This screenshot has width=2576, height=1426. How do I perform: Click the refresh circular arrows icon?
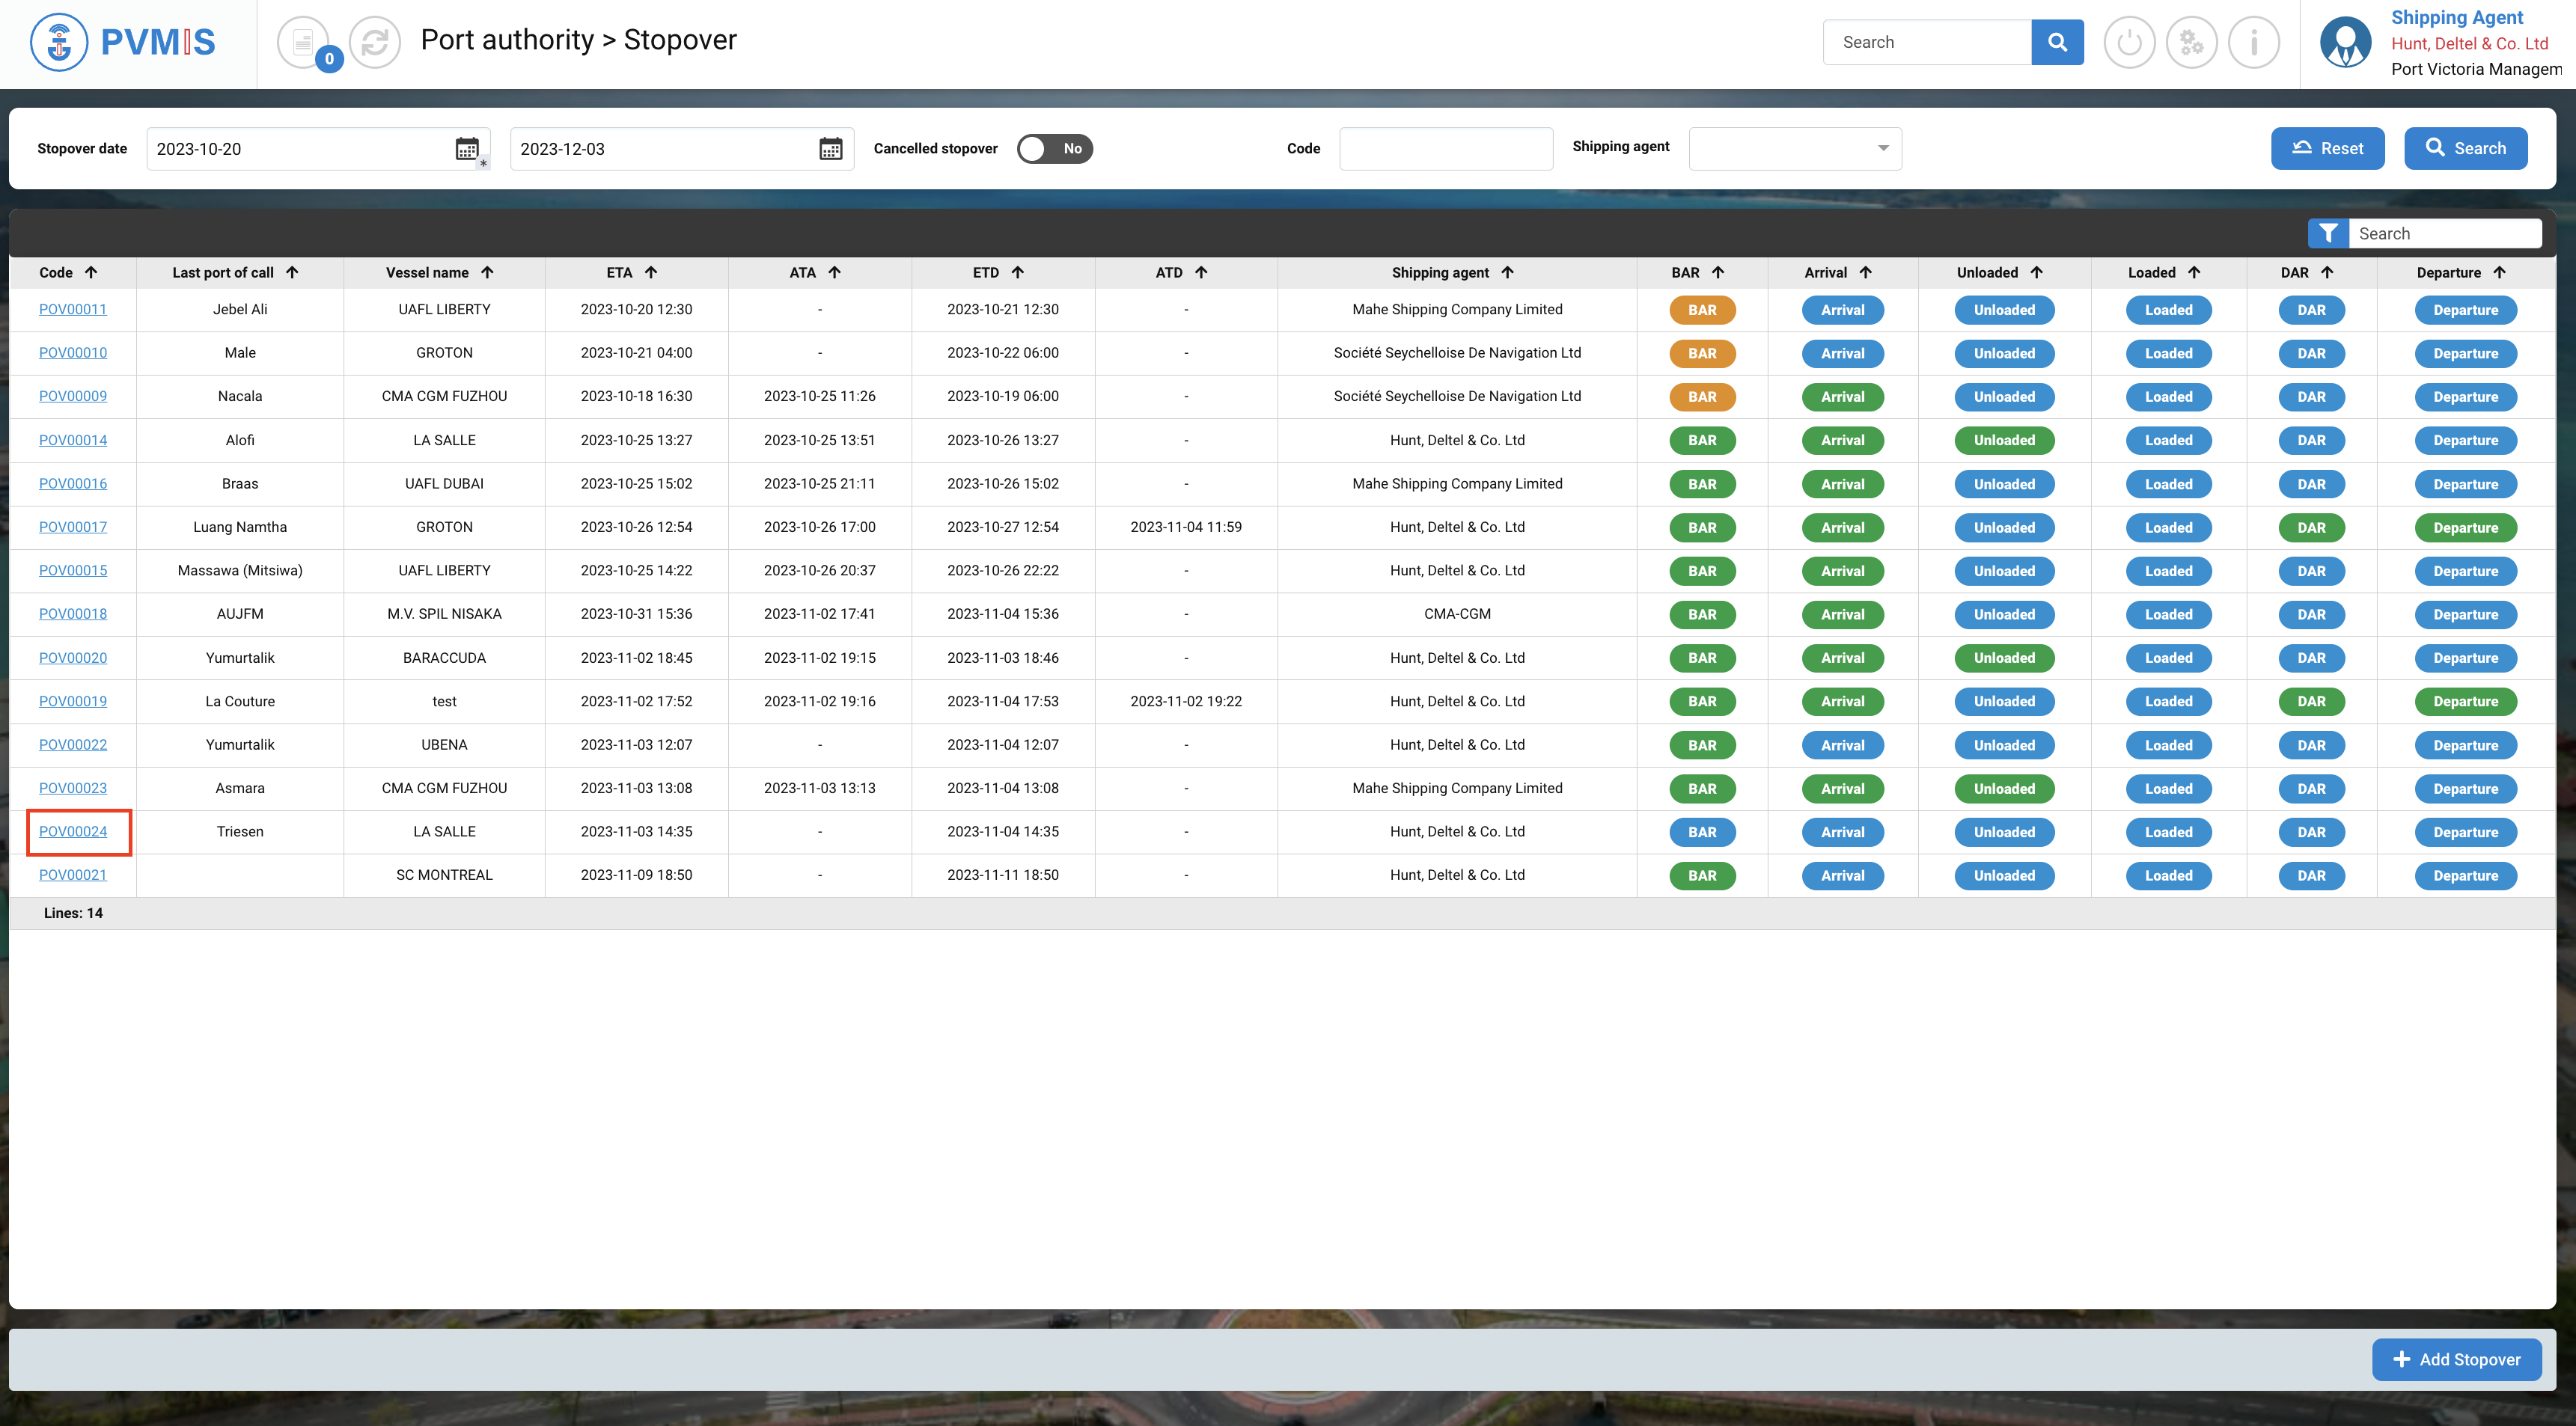pos(375,42)
